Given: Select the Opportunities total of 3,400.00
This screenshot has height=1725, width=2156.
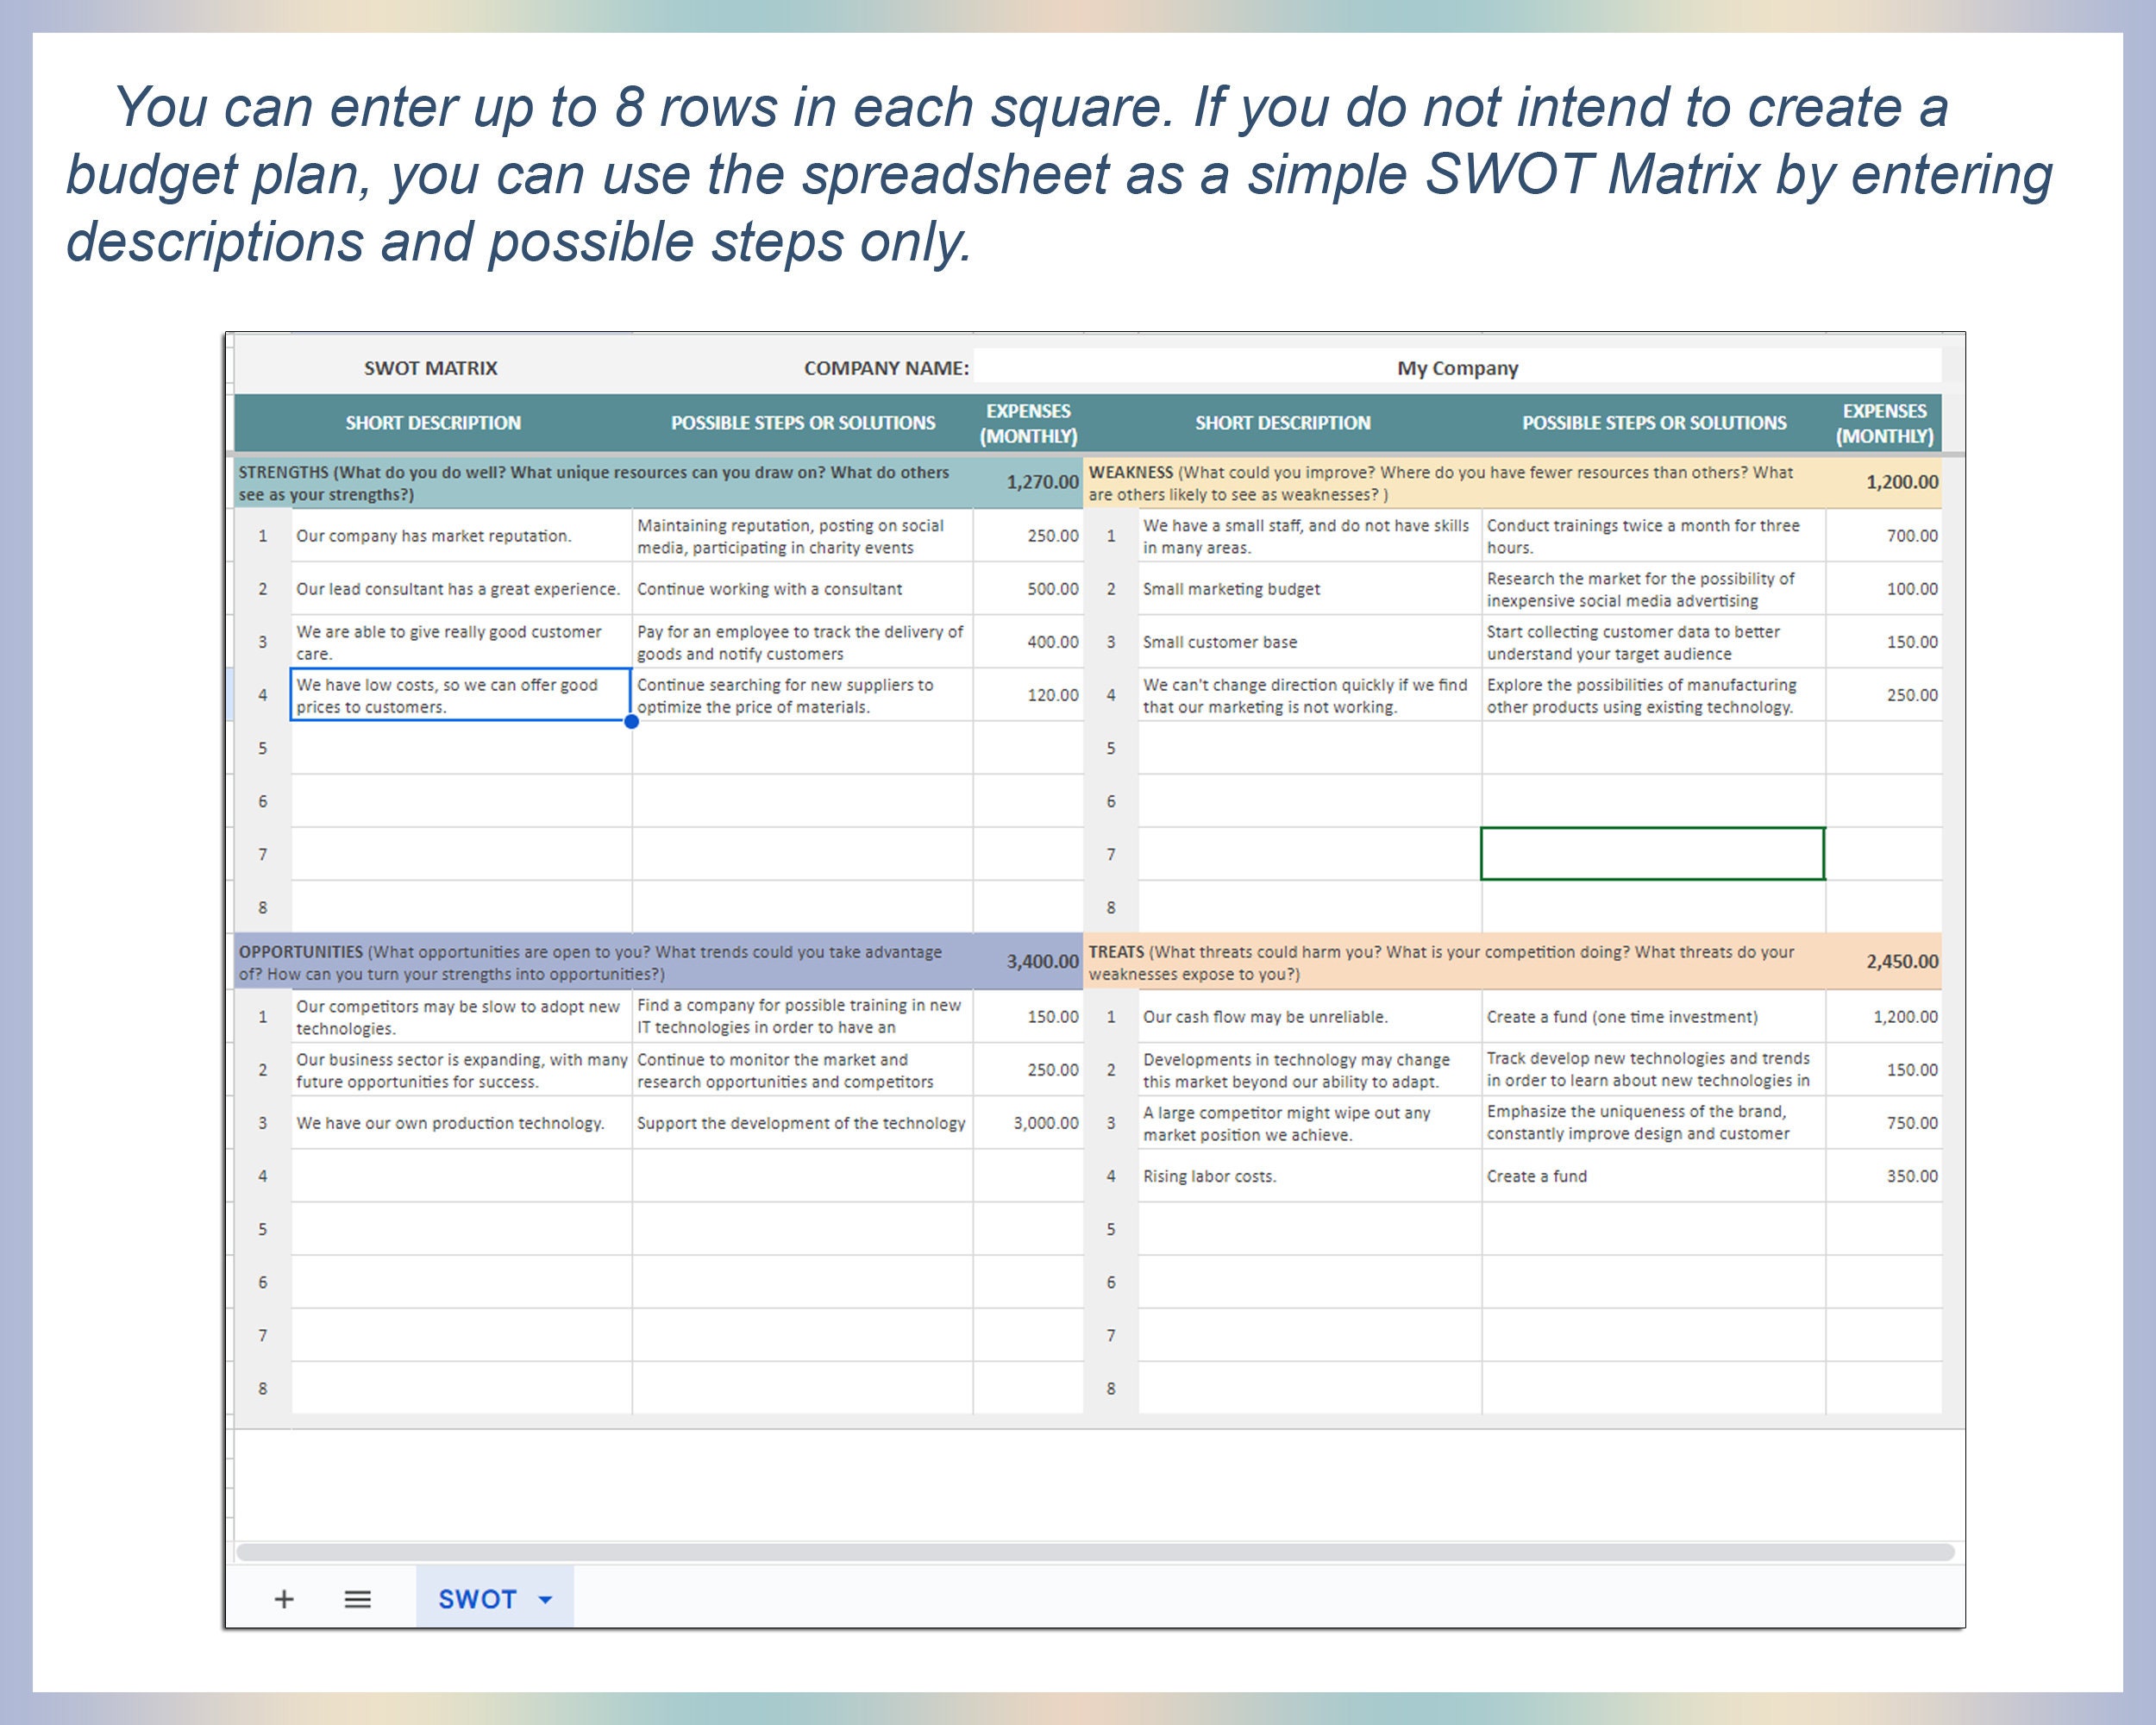Looking at the screenshot, I should [1040, 961].
